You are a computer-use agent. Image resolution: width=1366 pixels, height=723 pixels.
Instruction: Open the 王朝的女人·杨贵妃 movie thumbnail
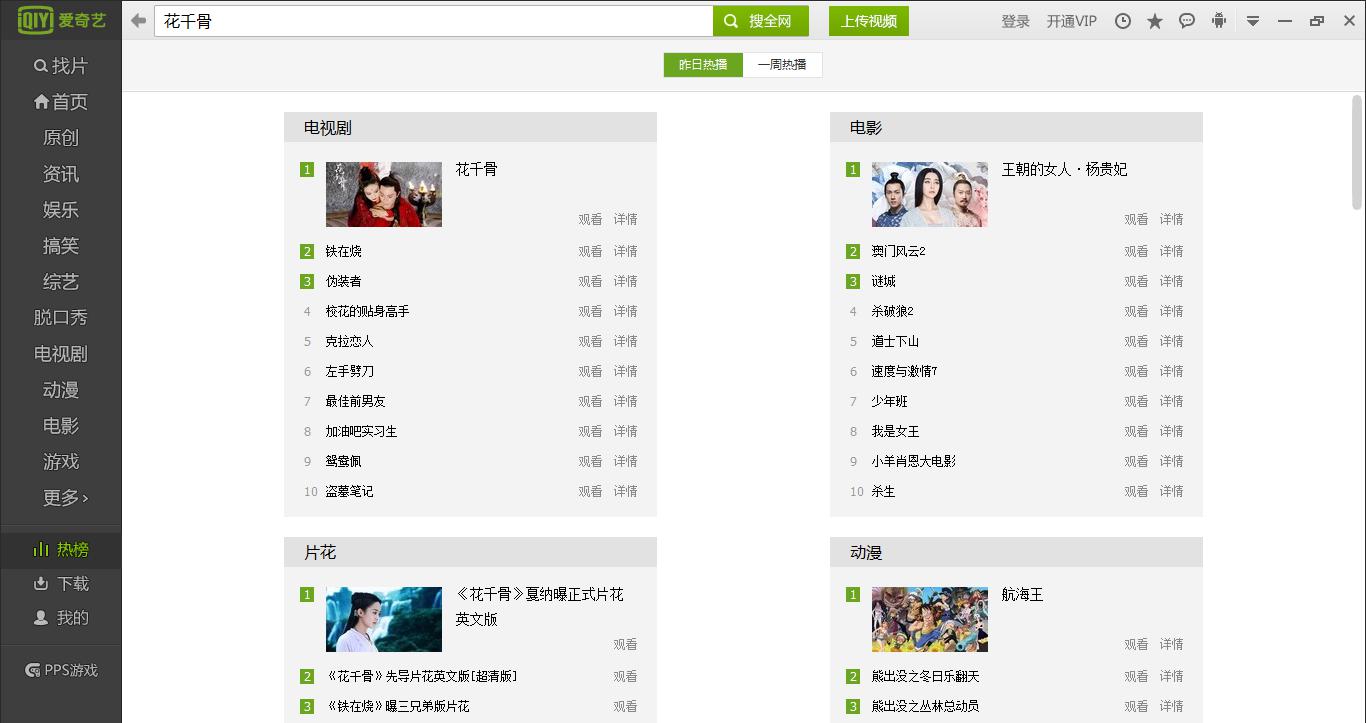click(x=930, y=194)
